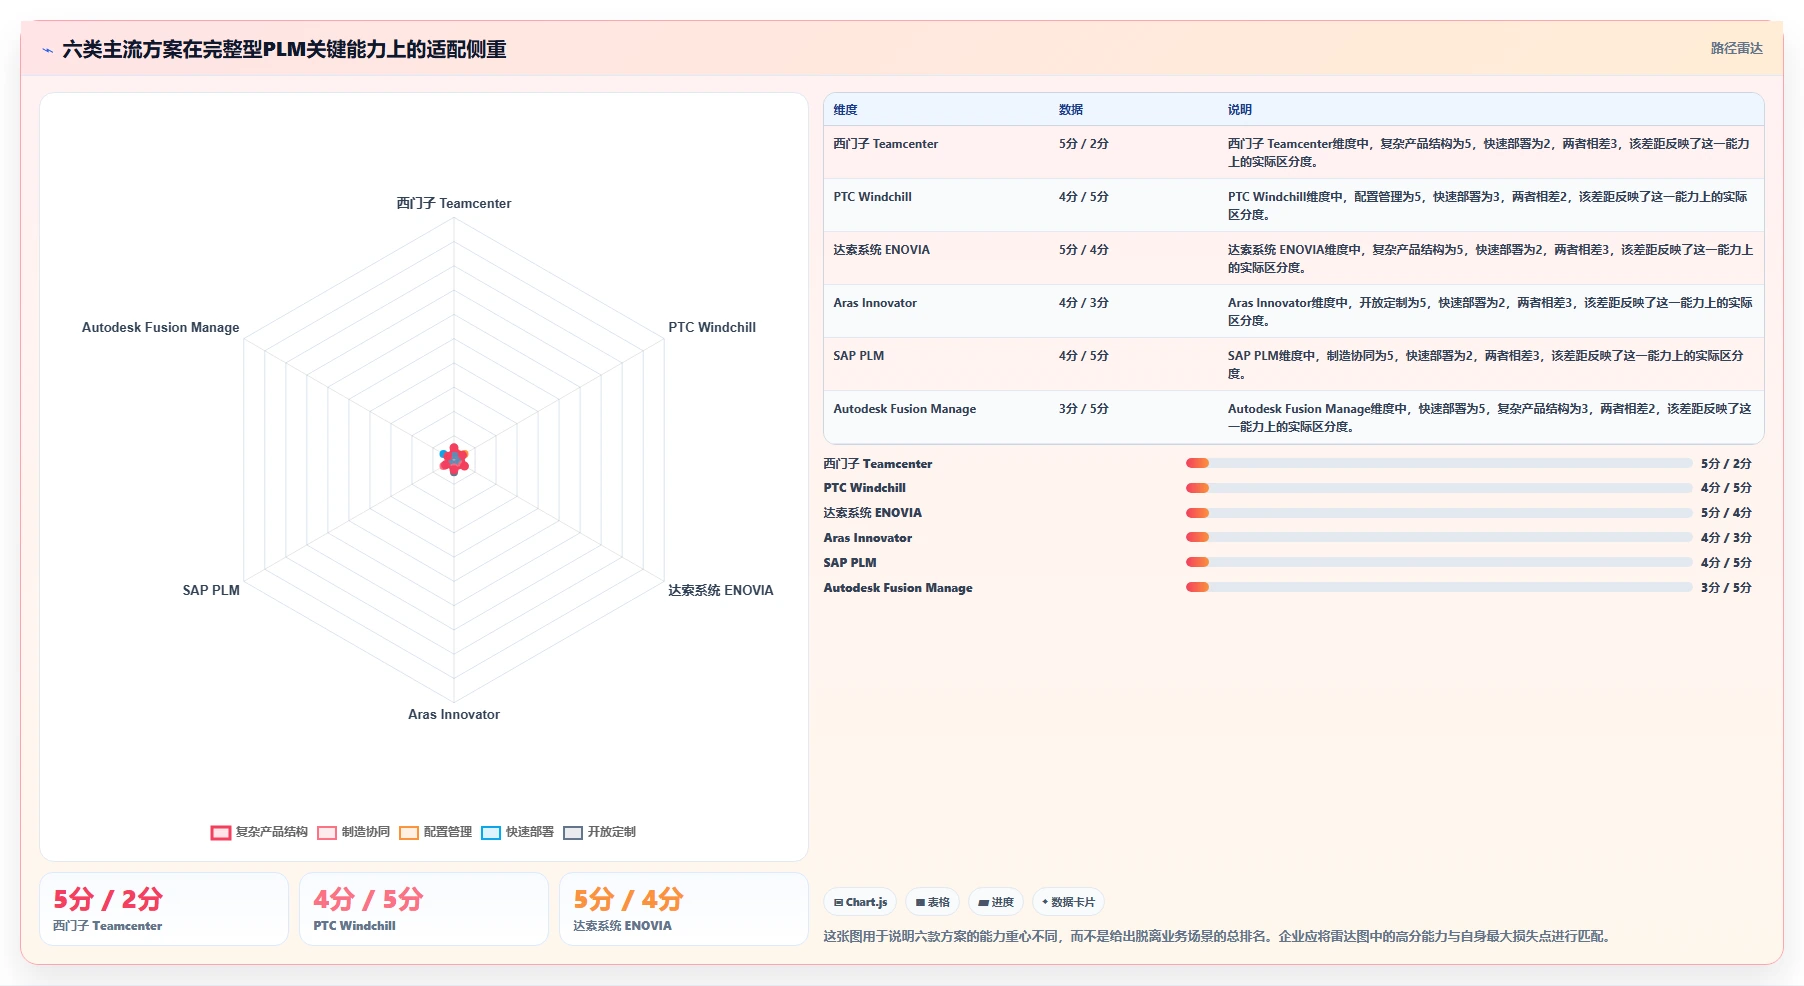Click the Aras Innovator progress list label
1804x986 pixels.
tap(868, 538)
